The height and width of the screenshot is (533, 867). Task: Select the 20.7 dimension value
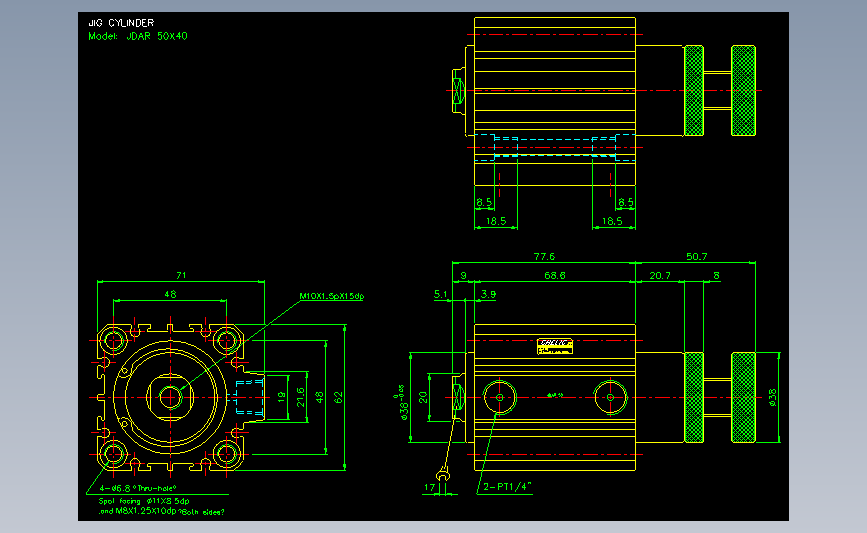[x=660, y=275]
